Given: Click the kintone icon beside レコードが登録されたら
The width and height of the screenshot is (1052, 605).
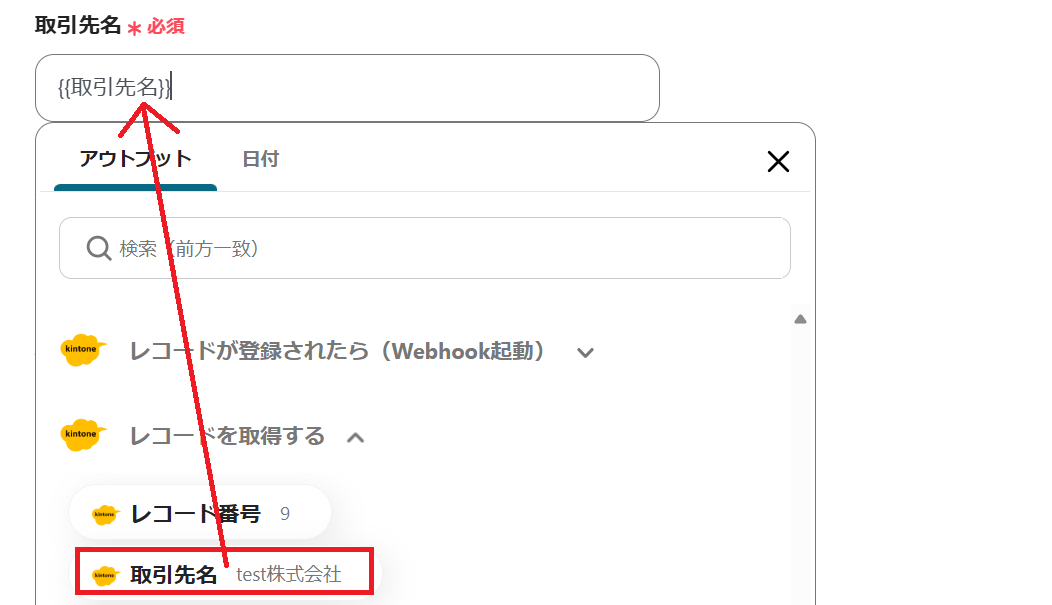Looking at the screenshot, I should [x=83, y=349].
